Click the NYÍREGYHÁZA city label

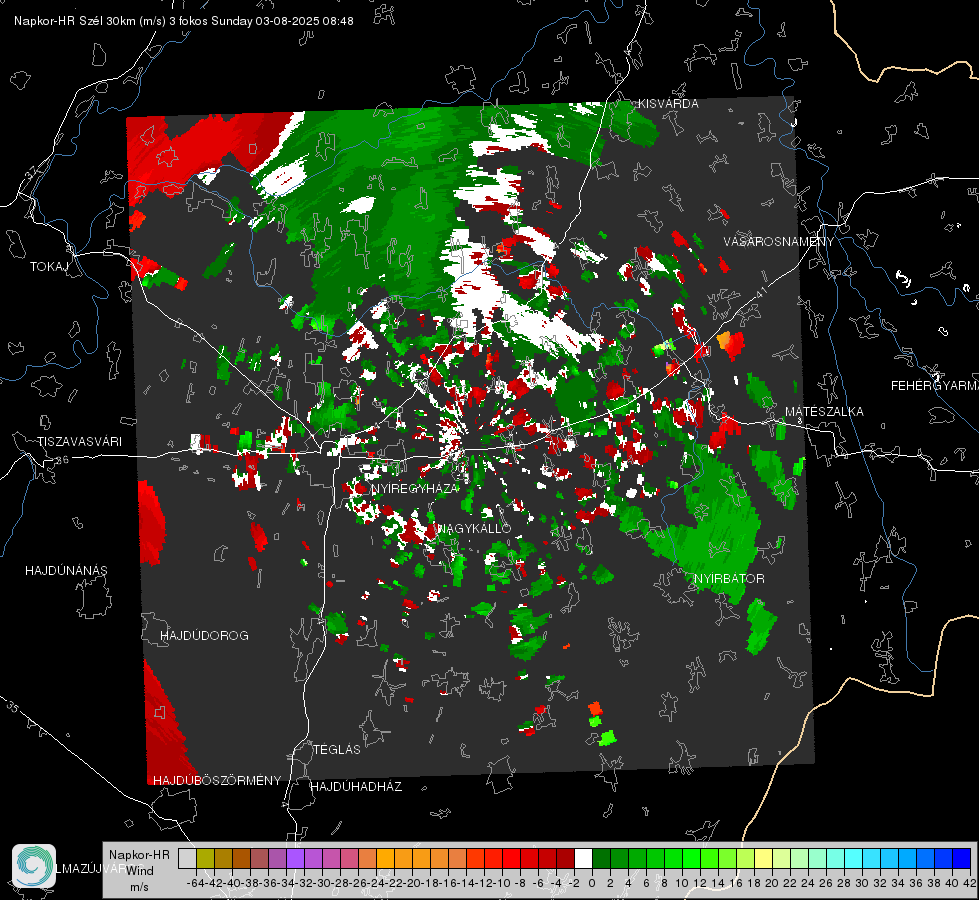tap(415, 488)
